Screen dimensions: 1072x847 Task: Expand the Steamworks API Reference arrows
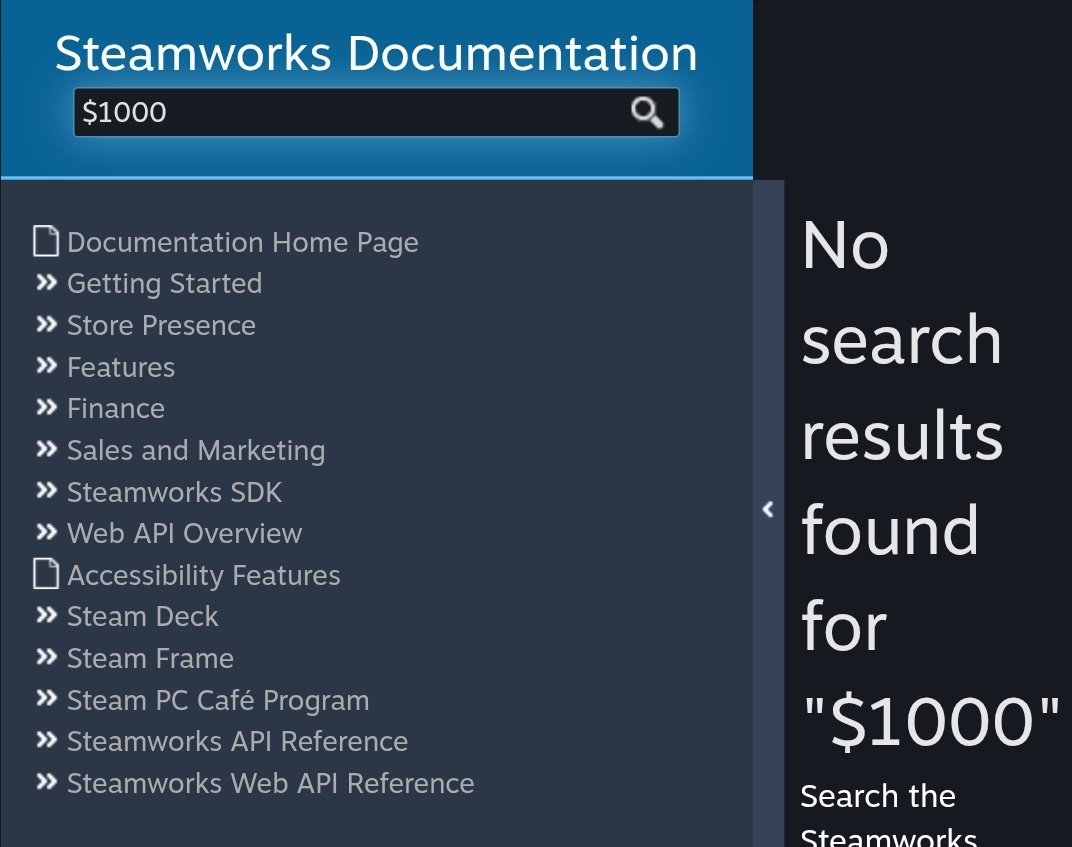(46, 740)
